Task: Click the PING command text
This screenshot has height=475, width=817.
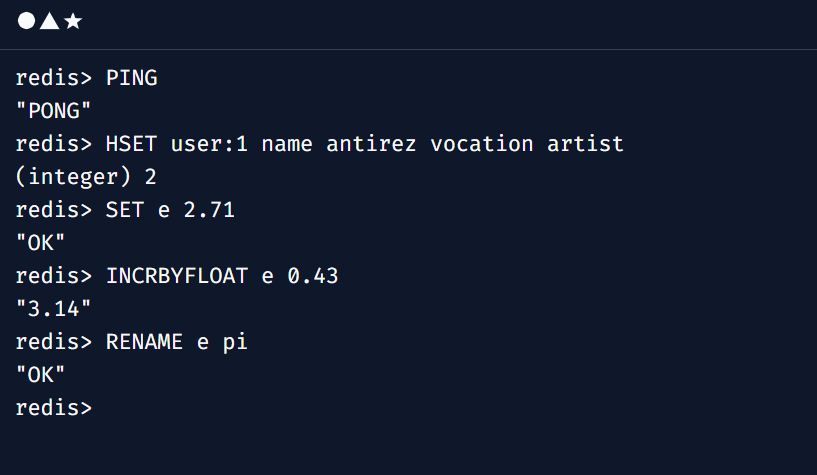Action: point(131,78)
